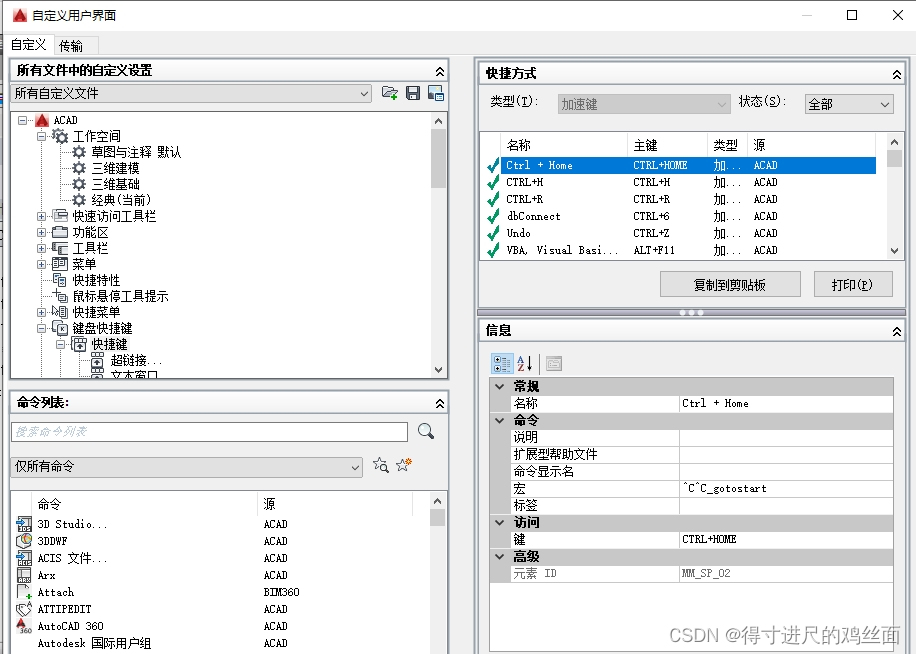
Task: Click the 快速访问工具栏 tree icon
Action: [60, 216]
